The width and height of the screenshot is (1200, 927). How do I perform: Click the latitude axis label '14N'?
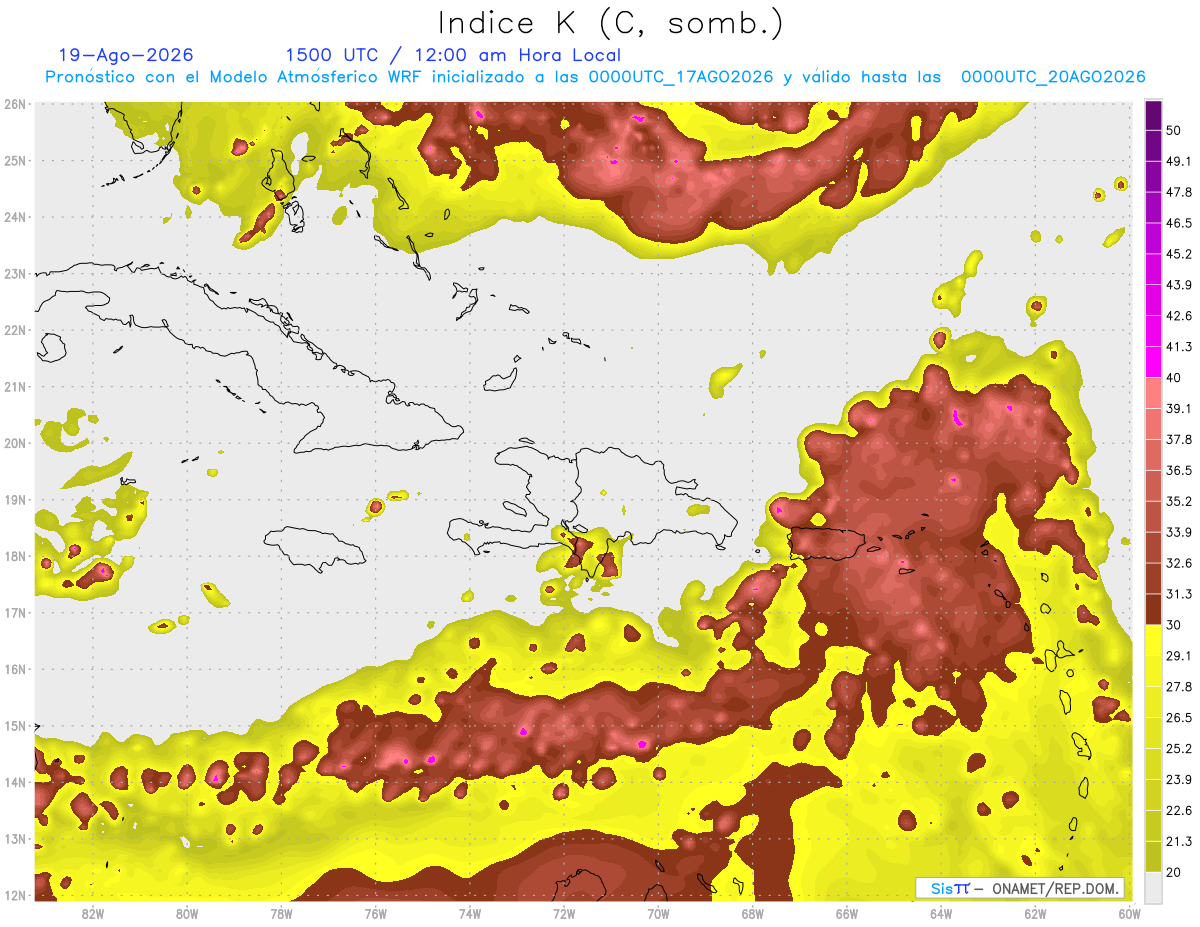[x=15, y=782]
